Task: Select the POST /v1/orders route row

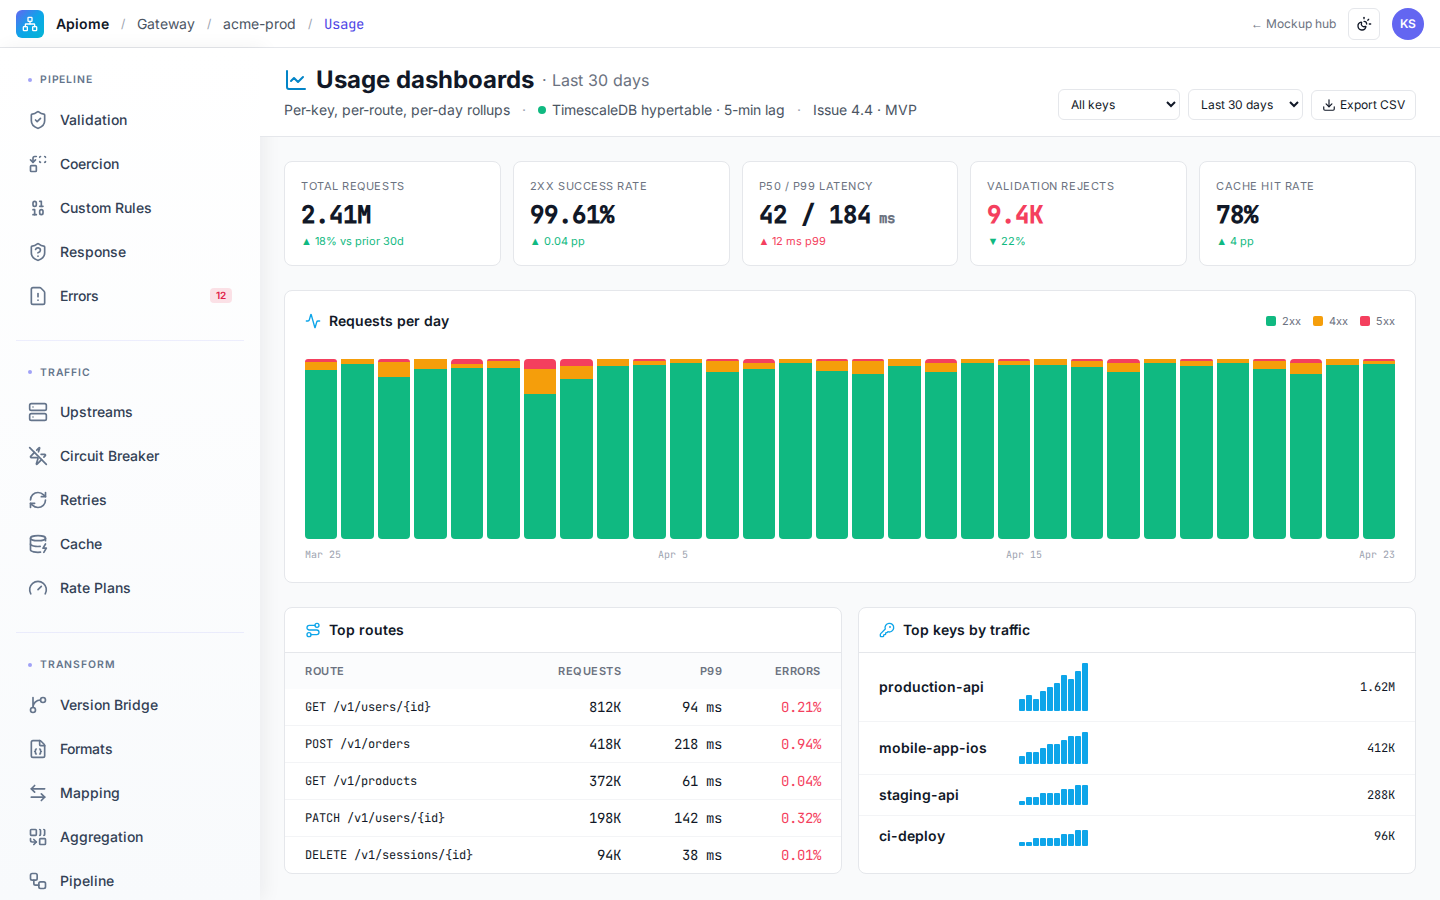Action: (x=563, y=744)
